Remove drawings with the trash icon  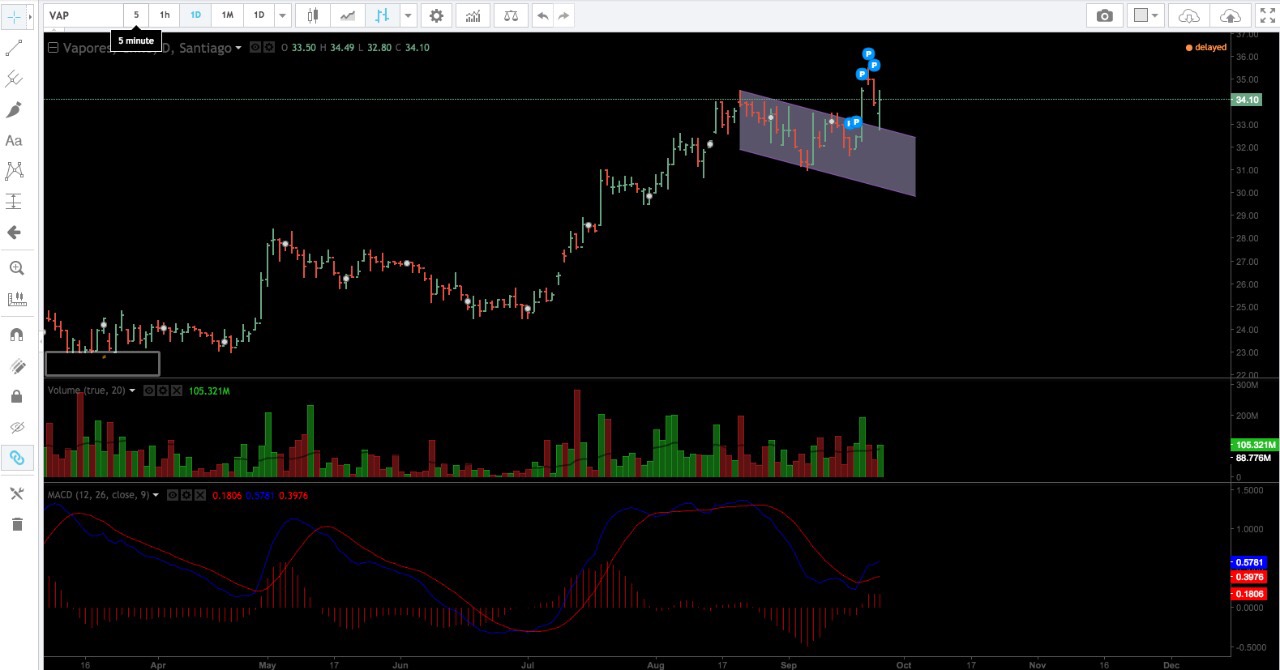[x=16, y=524]
